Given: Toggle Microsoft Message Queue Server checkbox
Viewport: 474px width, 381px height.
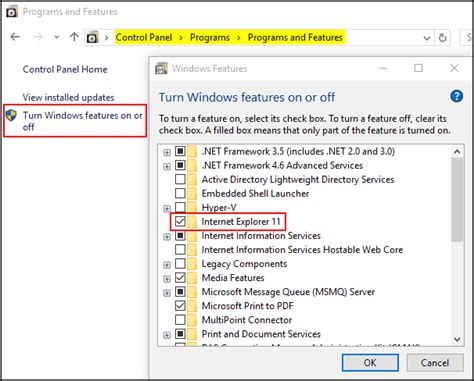Looking at the screenshot, I should click(180, 291).
